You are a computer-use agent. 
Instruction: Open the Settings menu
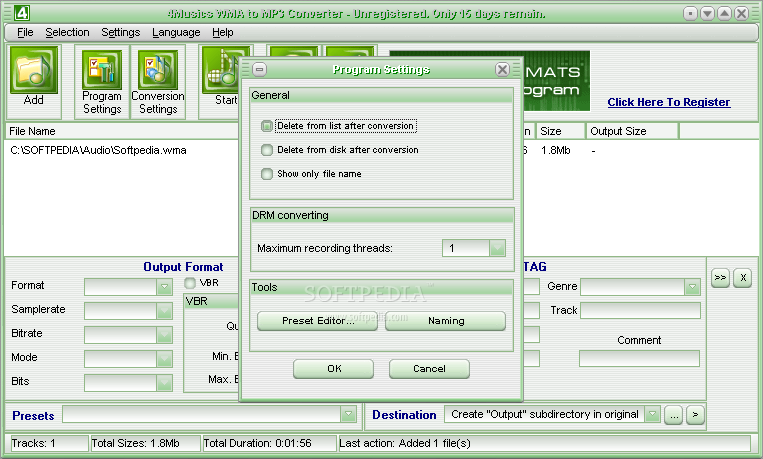pos(121,32)
